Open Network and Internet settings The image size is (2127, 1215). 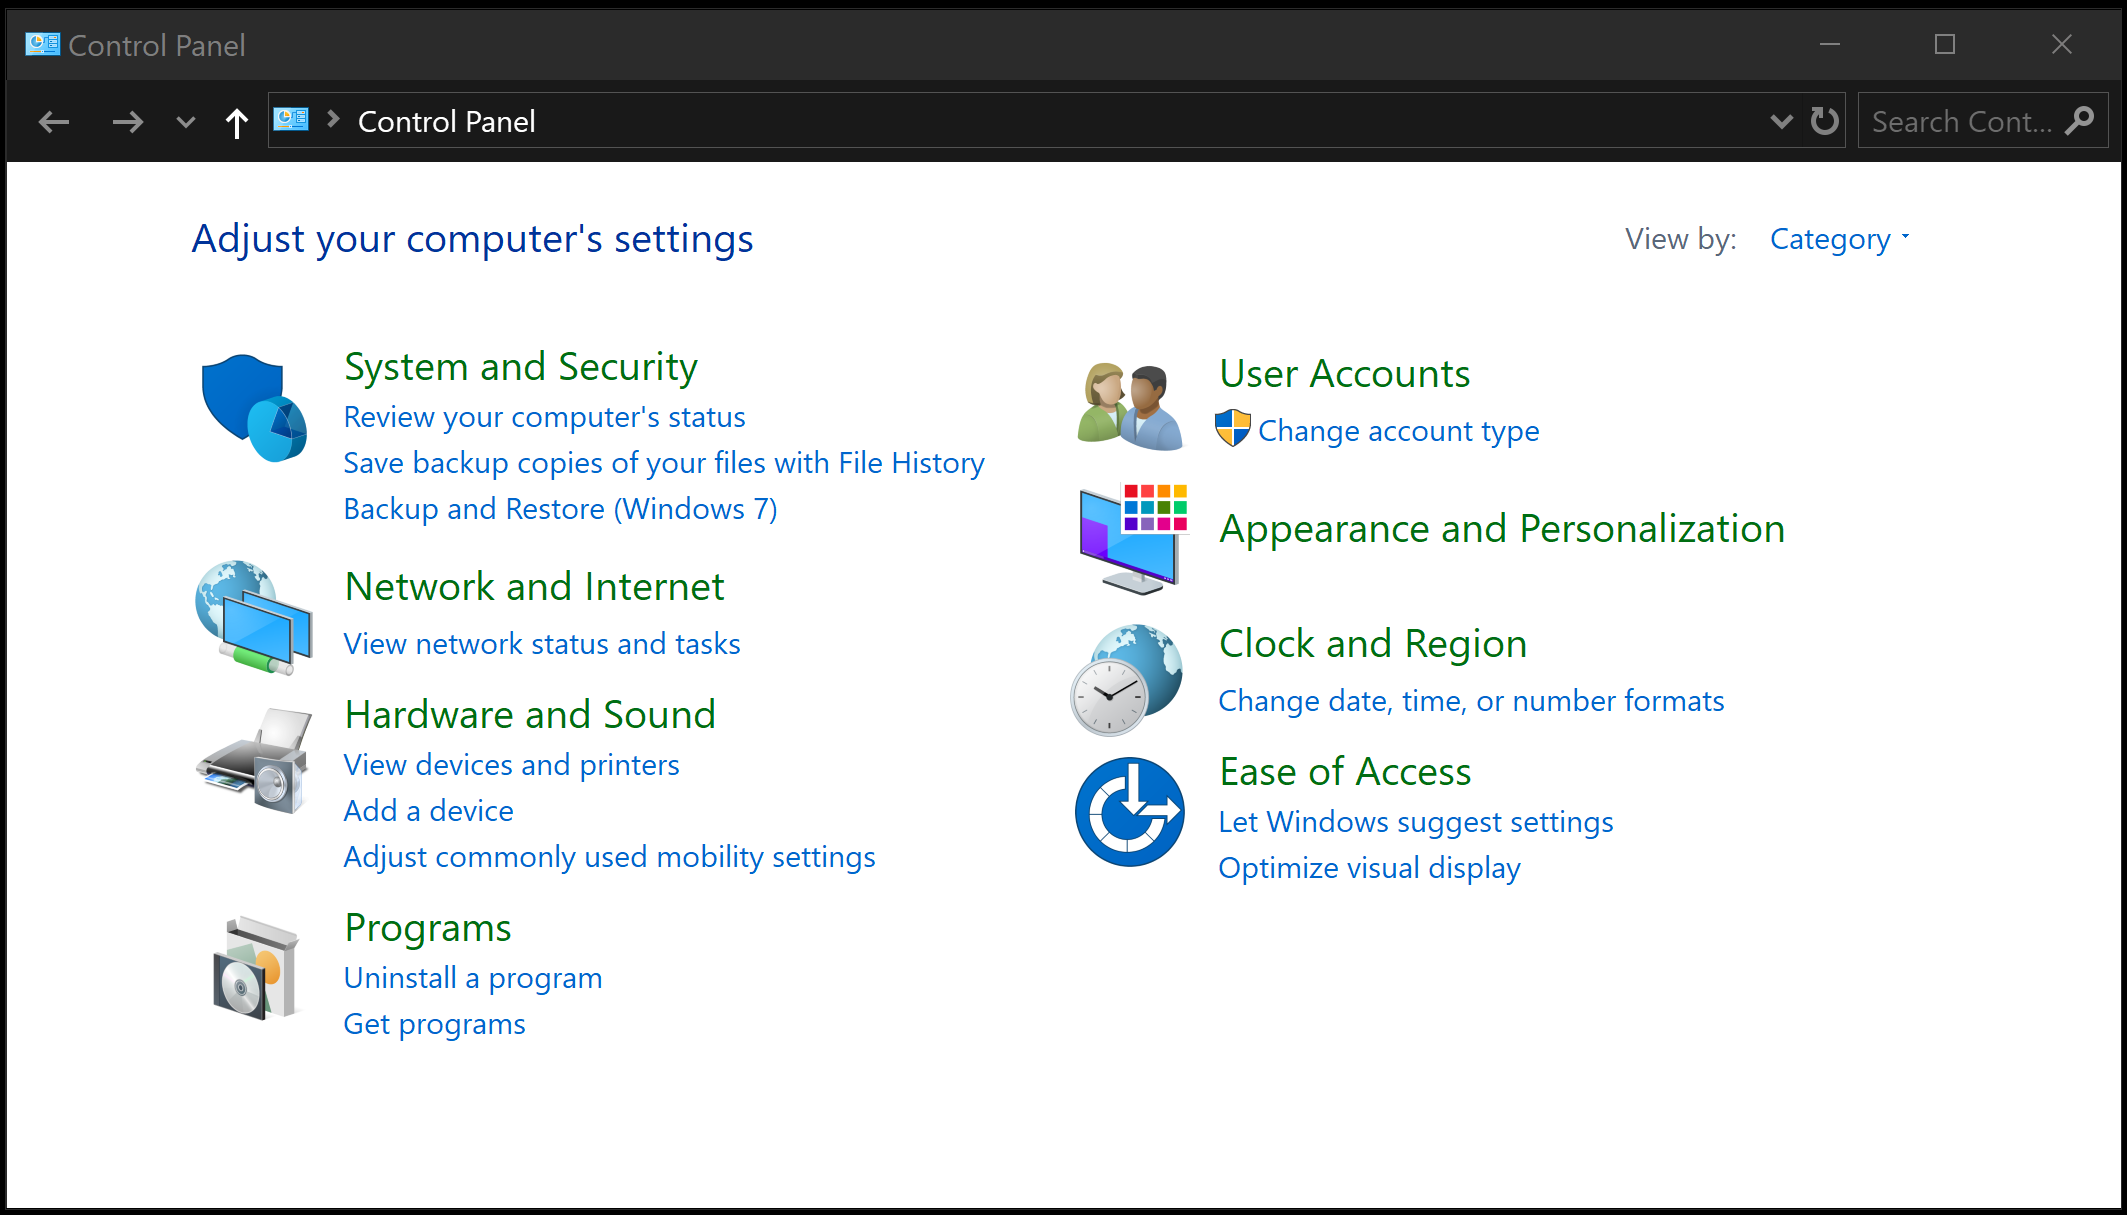[x=533, y=584]
